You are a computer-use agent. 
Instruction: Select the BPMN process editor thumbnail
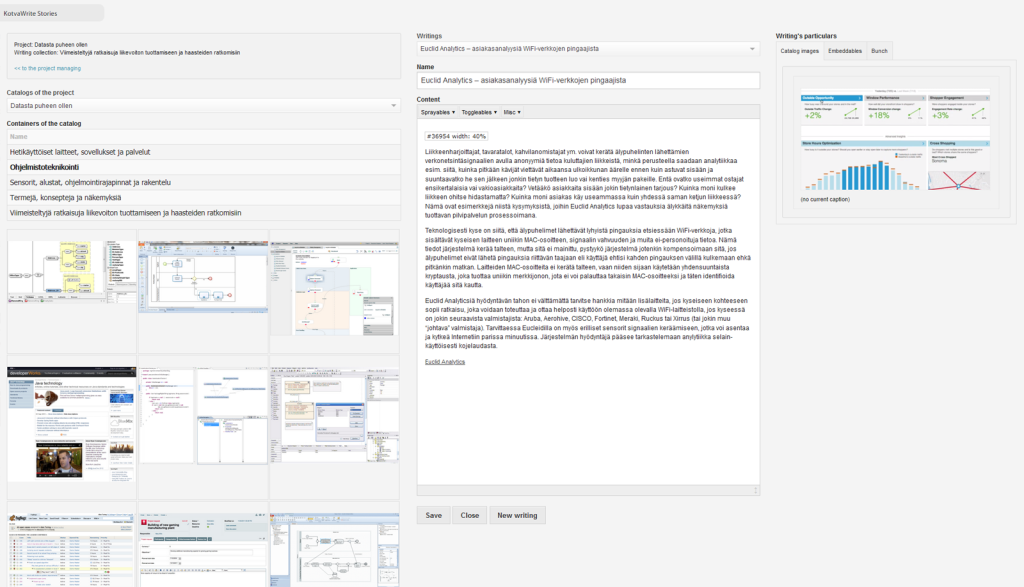click(x=203, y=276)
